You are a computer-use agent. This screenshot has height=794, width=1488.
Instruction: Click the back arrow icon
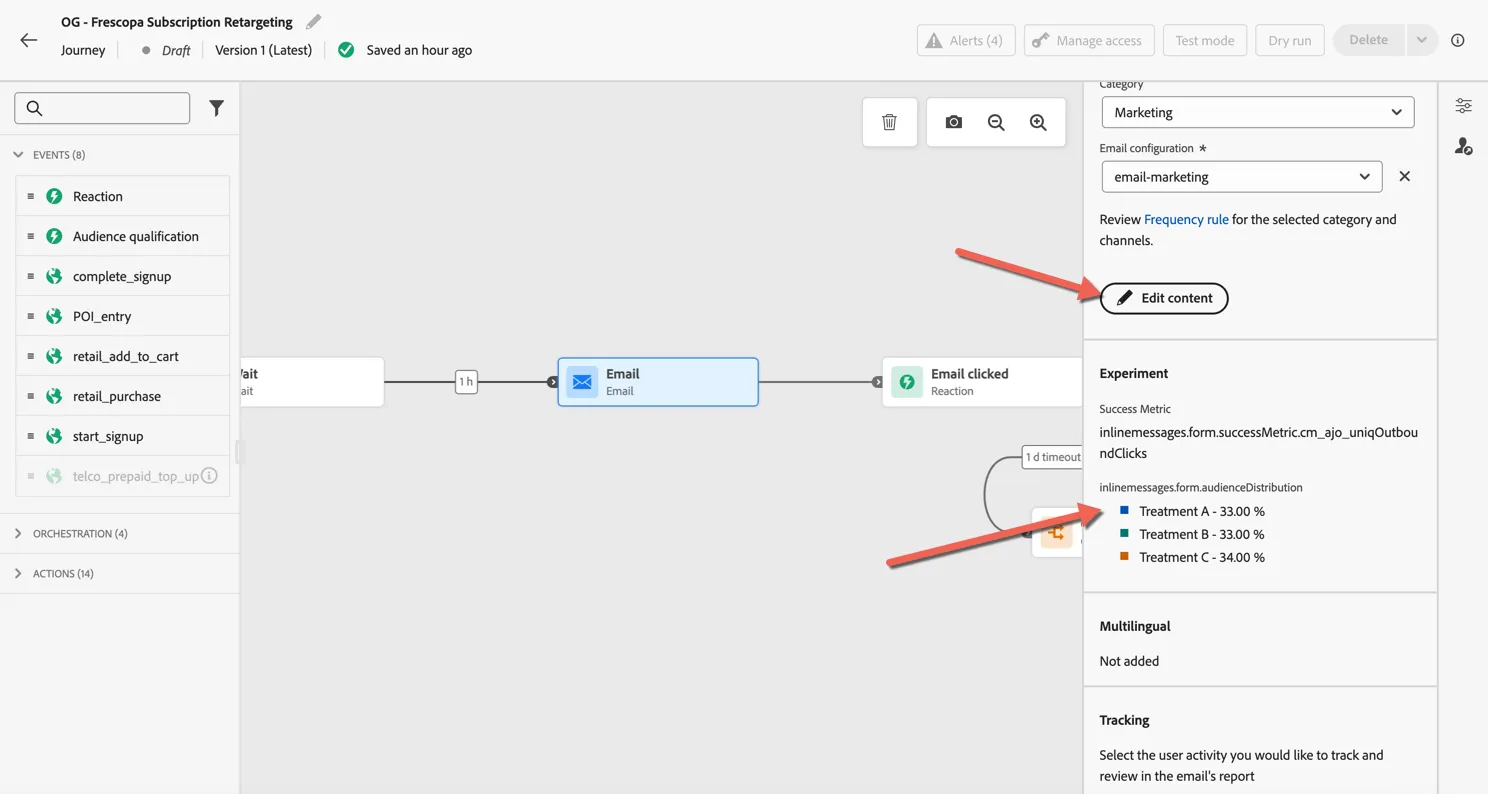[x=29, y=40]
